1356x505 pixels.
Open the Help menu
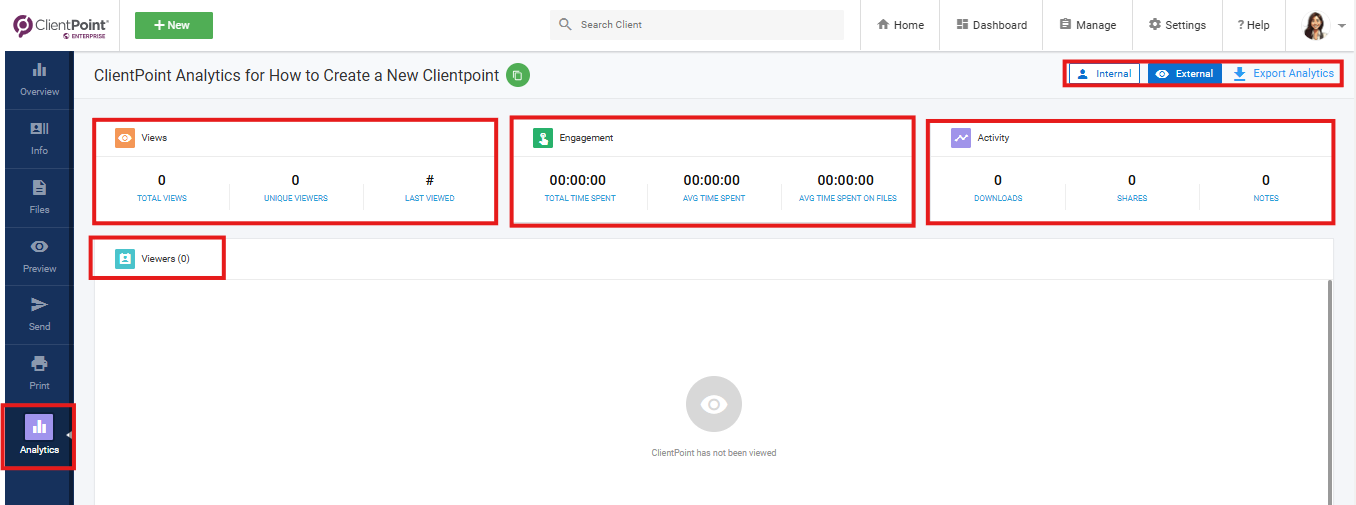[1253, 25]
